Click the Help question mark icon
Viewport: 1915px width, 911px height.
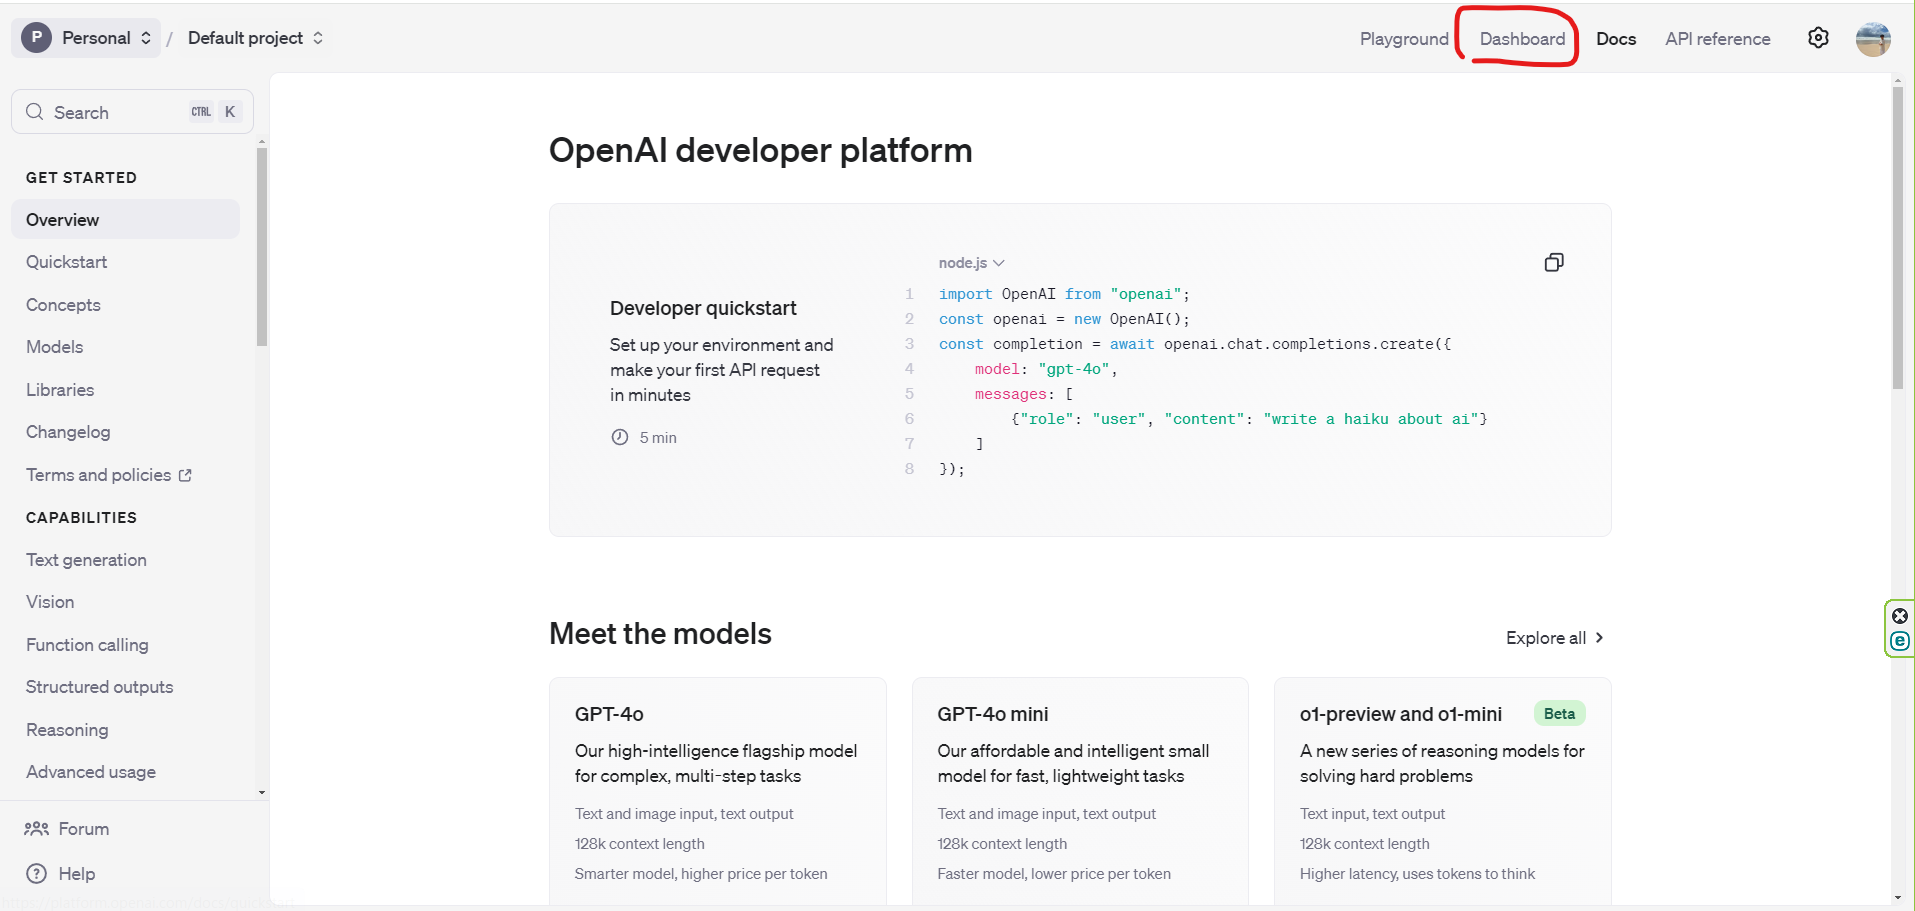point(35,873)
